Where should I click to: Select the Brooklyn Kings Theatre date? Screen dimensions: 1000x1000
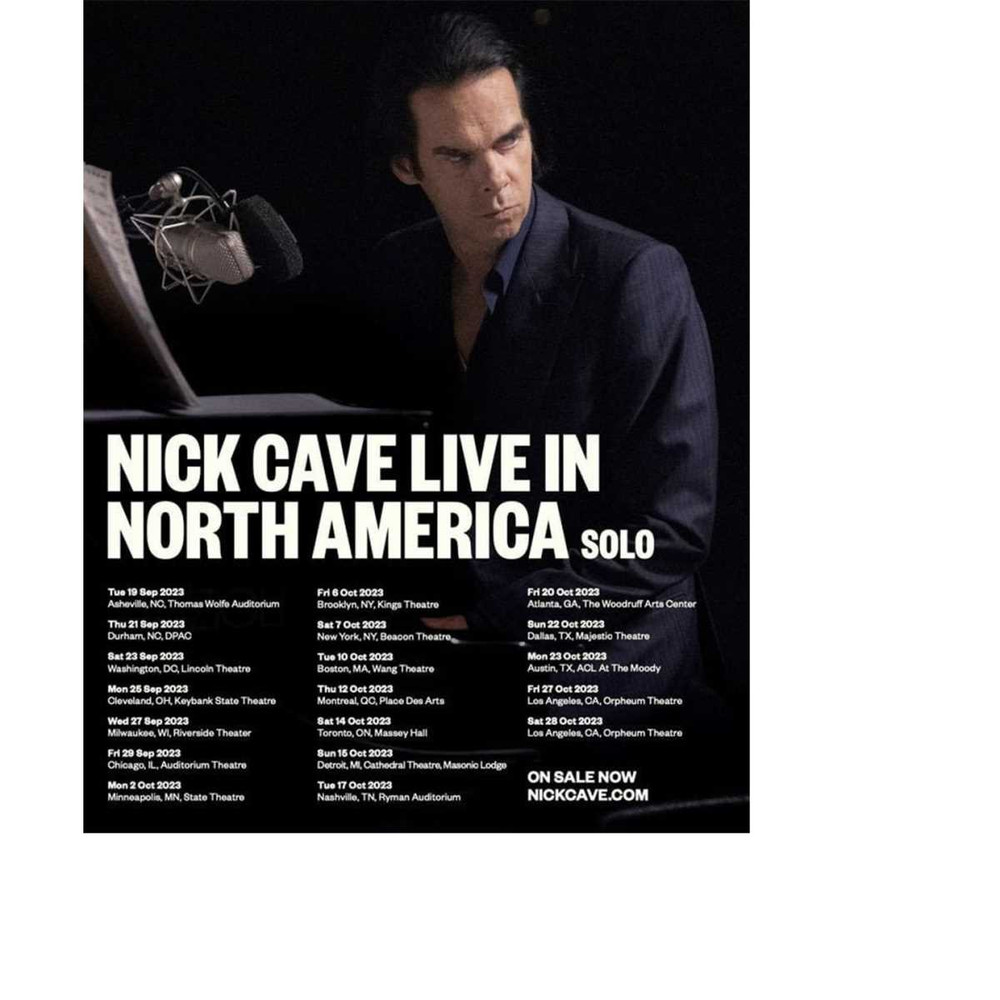[x=378, y=598]
